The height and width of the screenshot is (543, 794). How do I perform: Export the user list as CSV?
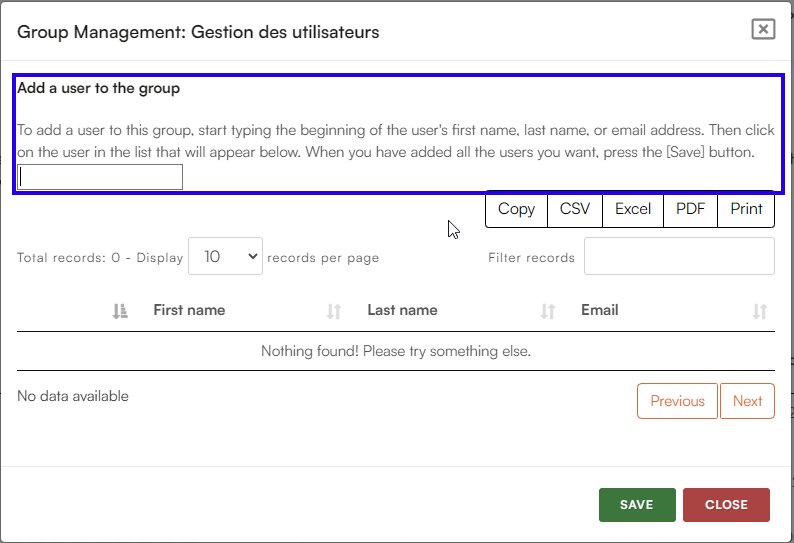tap(575, 209)
